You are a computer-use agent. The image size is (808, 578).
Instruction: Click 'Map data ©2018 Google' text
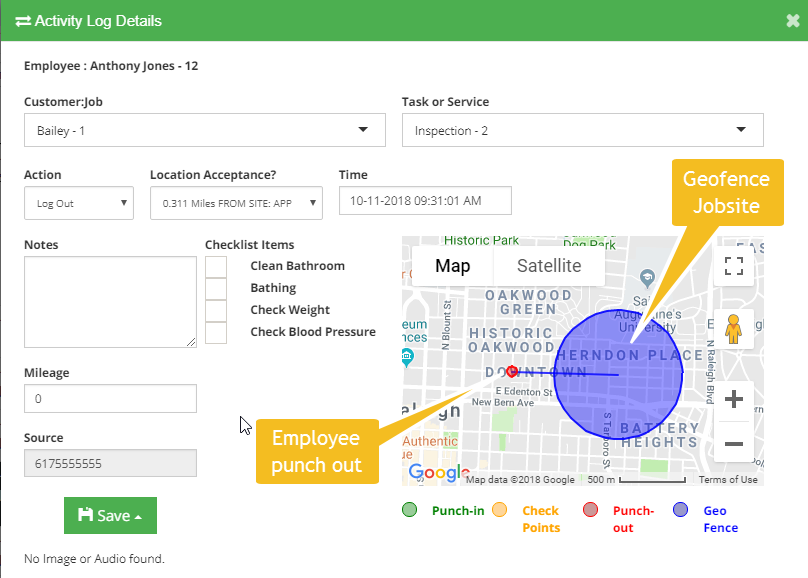520,480
